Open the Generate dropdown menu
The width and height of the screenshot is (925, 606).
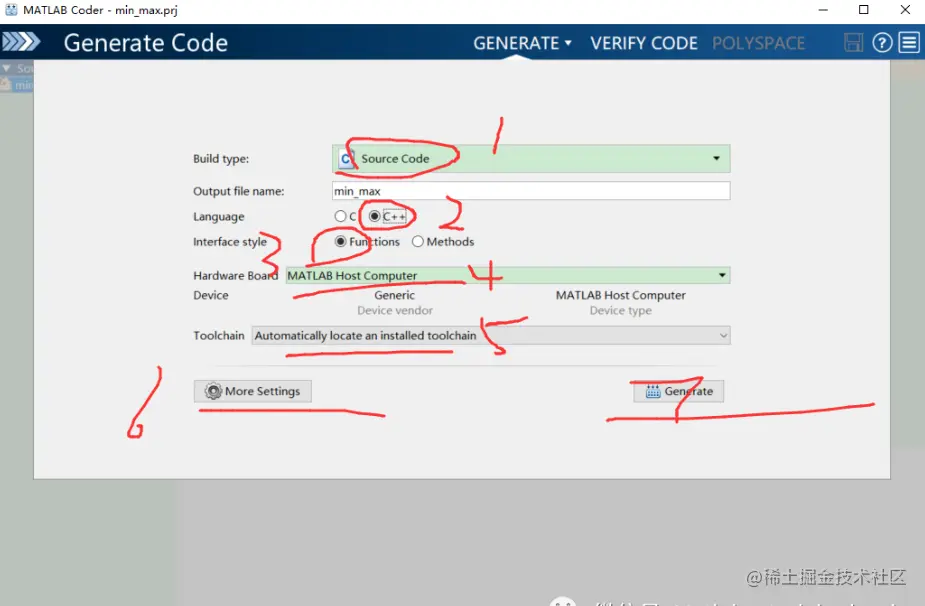click(x=522, y=43)
